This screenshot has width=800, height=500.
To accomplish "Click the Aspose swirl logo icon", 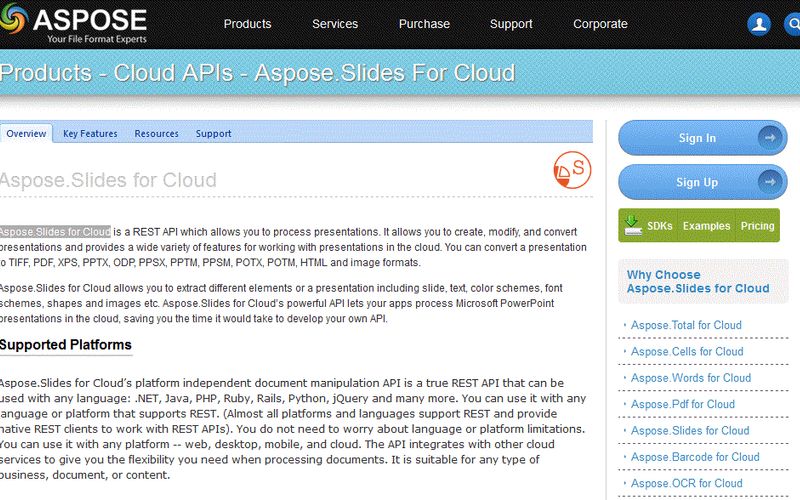I will click(x=13, y=19).
